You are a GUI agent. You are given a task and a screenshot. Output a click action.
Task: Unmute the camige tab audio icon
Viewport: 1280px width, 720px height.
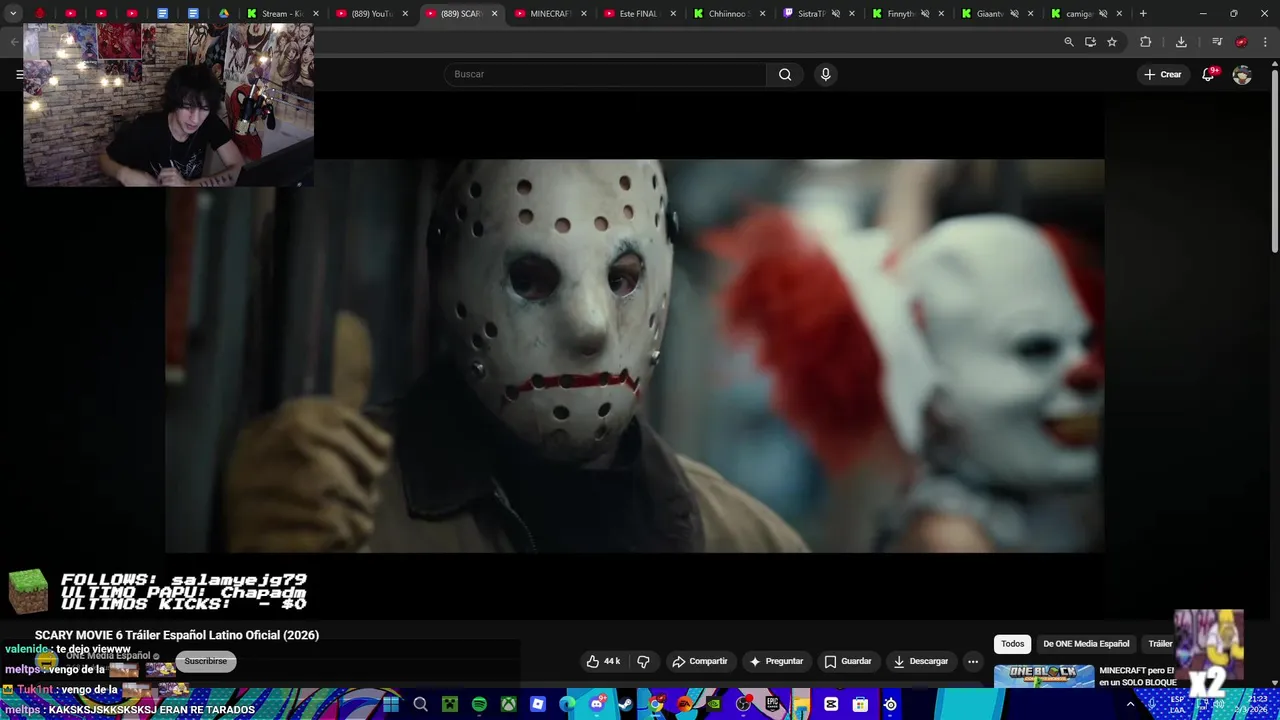(x=1103, y=14)
